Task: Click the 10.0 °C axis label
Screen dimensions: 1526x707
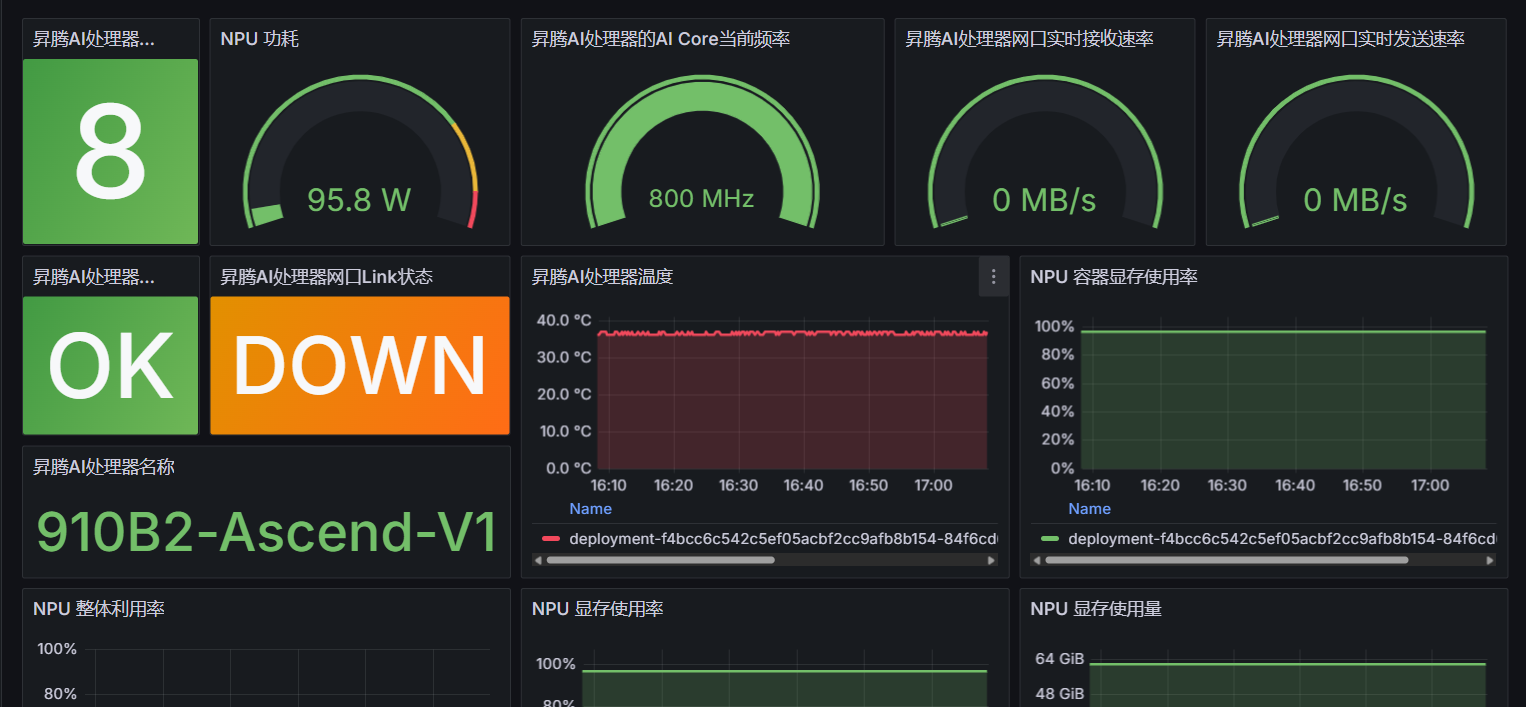Action: (564, 431)
